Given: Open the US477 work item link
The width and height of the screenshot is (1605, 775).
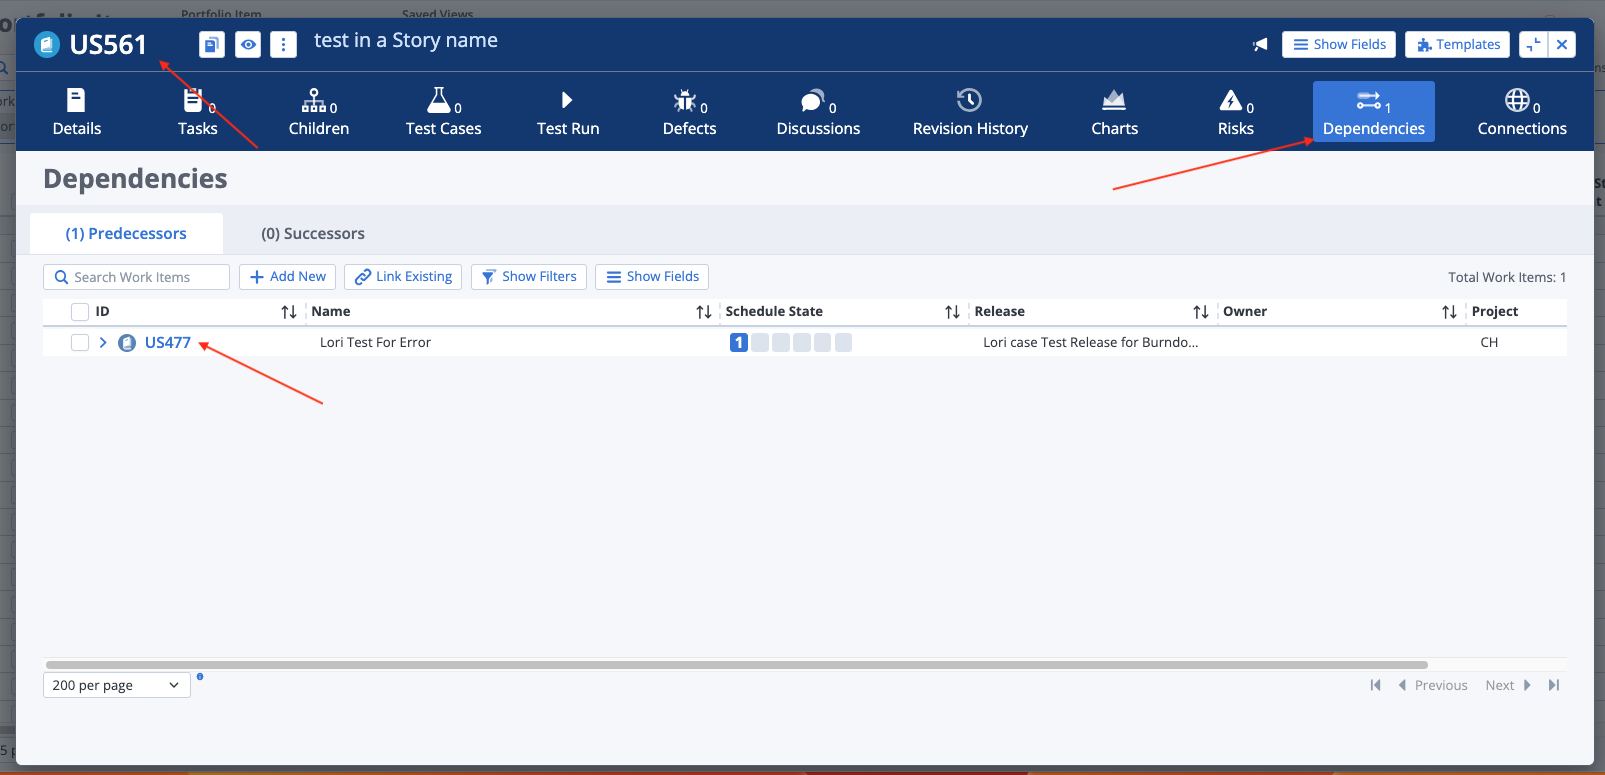Looking at the screenshot, I should [x=167, y=343].
